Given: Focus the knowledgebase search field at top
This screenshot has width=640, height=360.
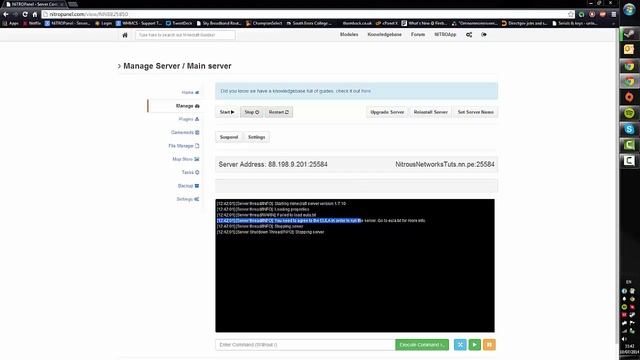Looking at the screenshot, I should point(185,35).
